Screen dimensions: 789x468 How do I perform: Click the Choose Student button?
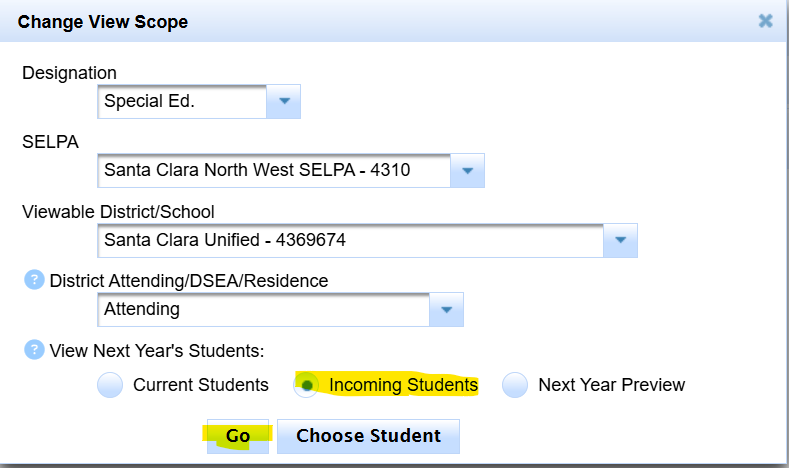coord(368,436)
